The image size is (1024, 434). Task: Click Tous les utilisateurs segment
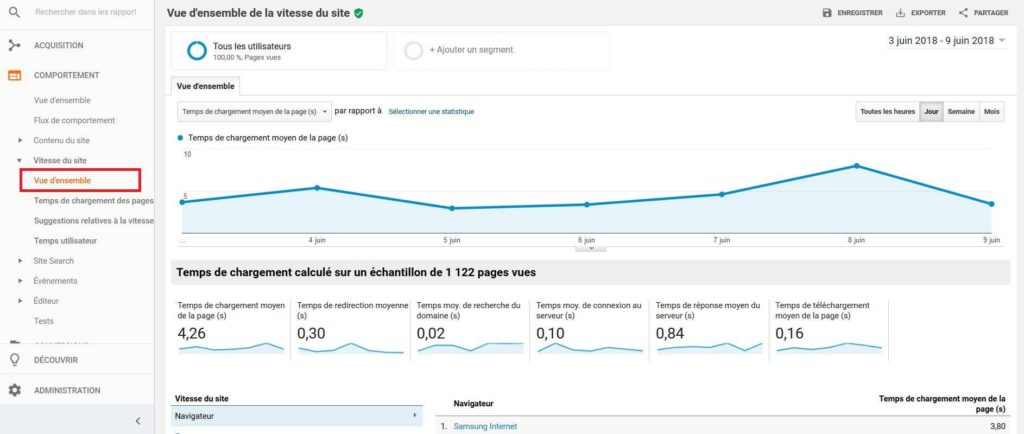(279, 51)
